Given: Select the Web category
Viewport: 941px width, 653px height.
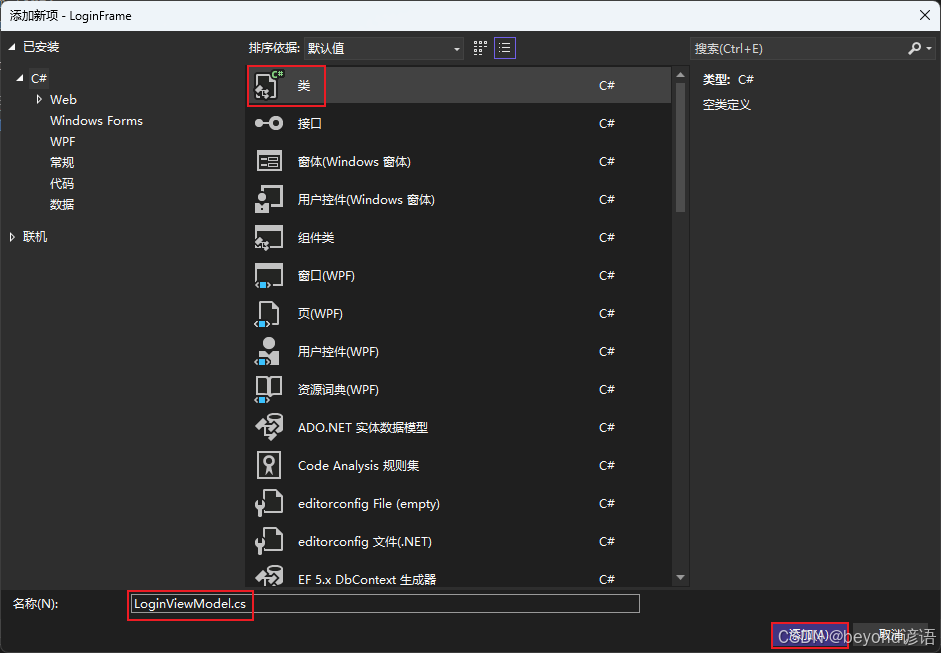Looking at the screenshot, I should coord(63,100).
